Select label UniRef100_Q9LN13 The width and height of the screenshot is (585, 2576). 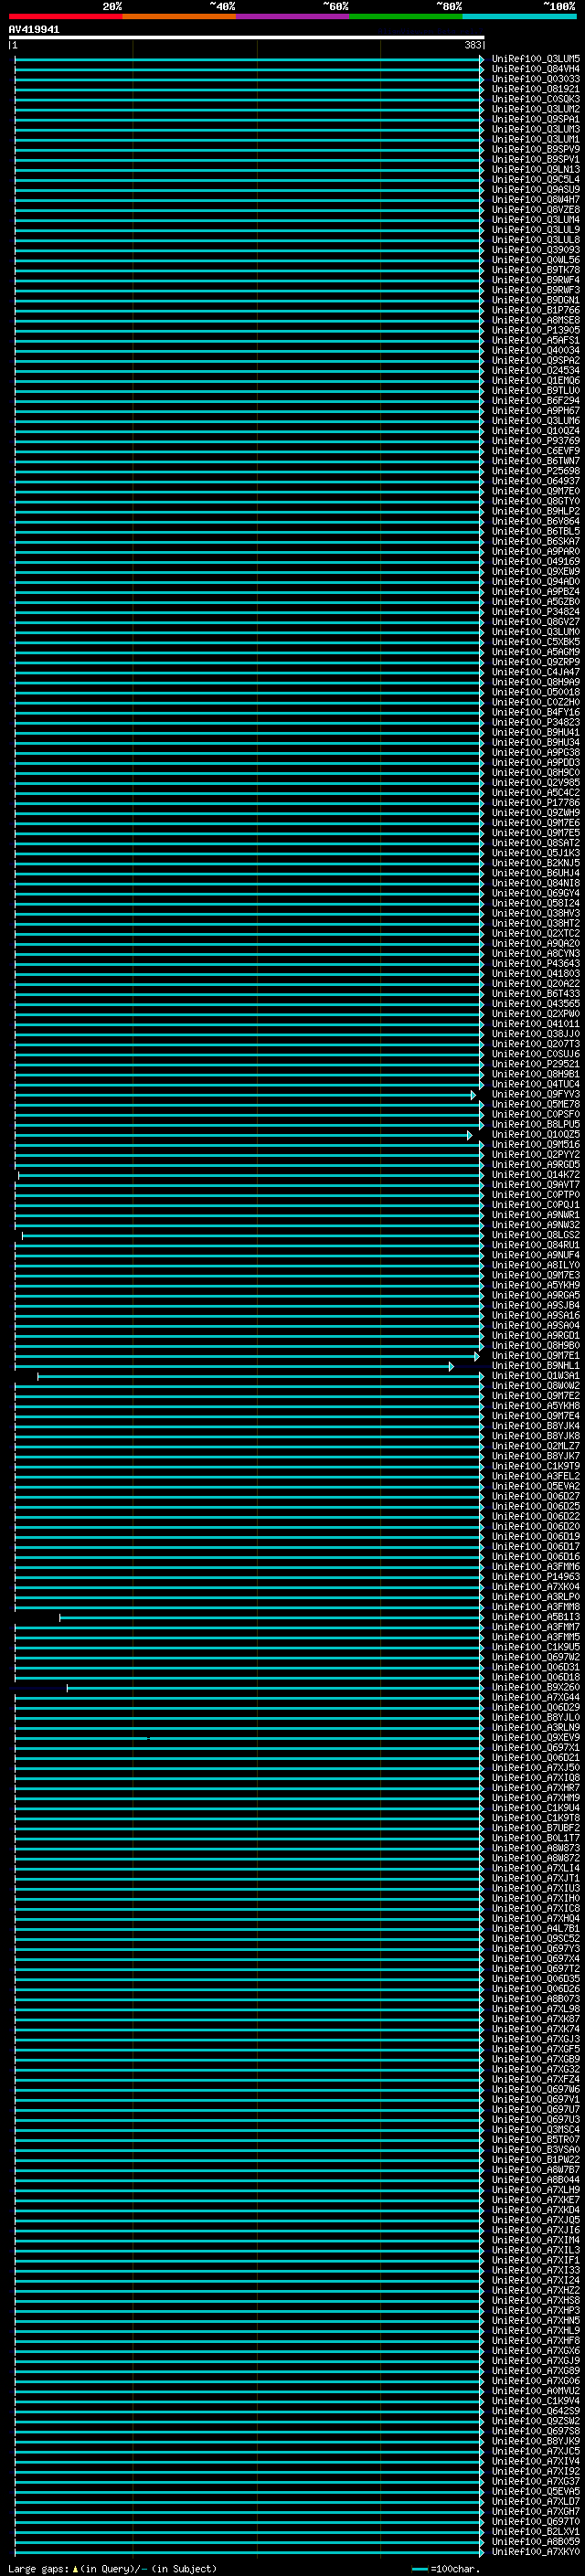coord(535,170)
